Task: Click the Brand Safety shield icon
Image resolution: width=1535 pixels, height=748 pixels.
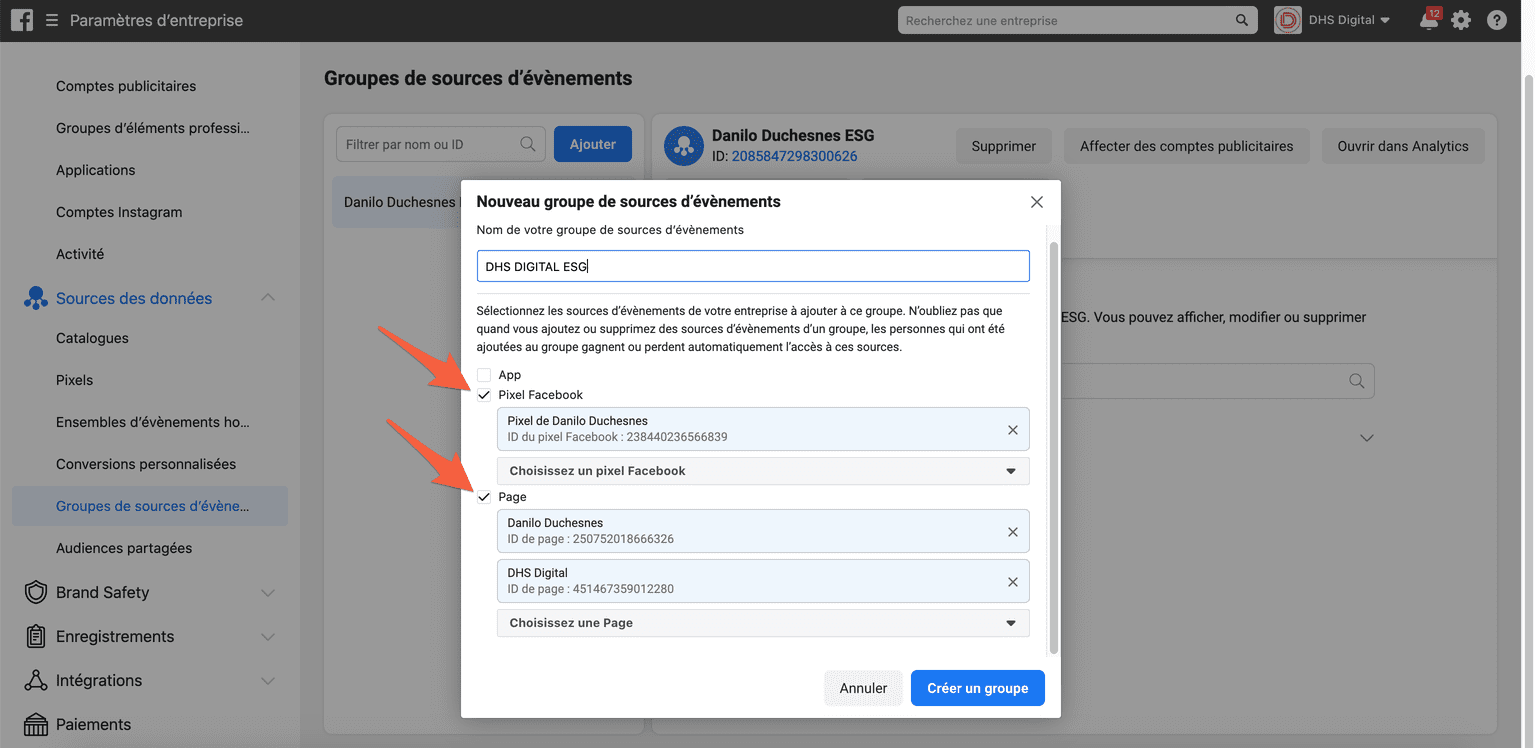Action: pyautogui.click(x=36, y=592)
